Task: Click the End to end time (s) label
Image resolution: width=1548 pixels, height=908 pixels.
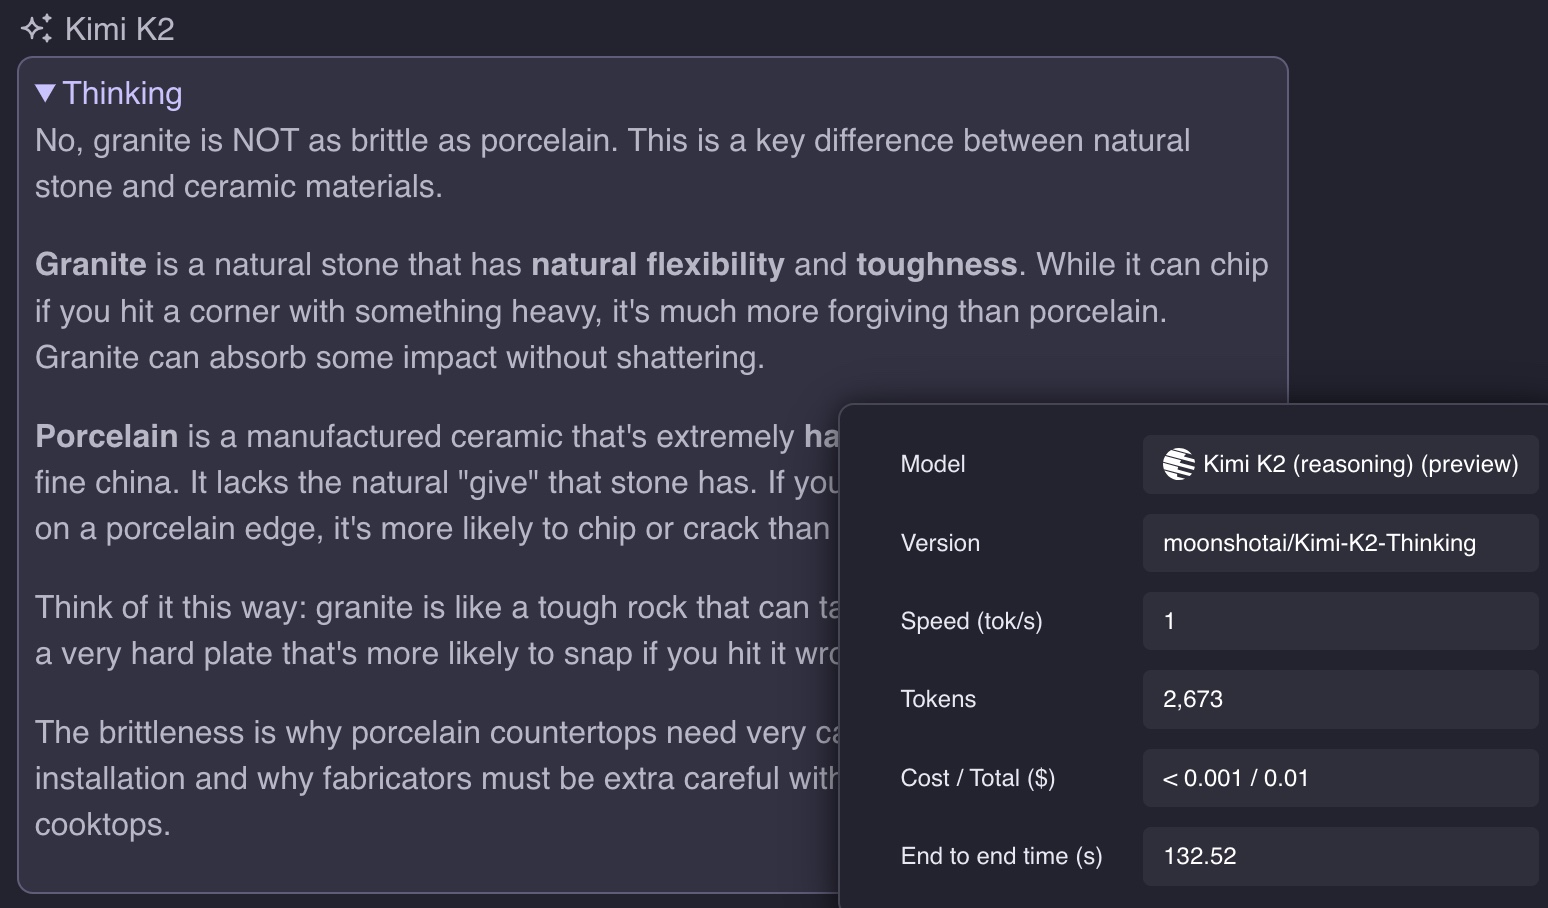Action: coord(1001,856)
